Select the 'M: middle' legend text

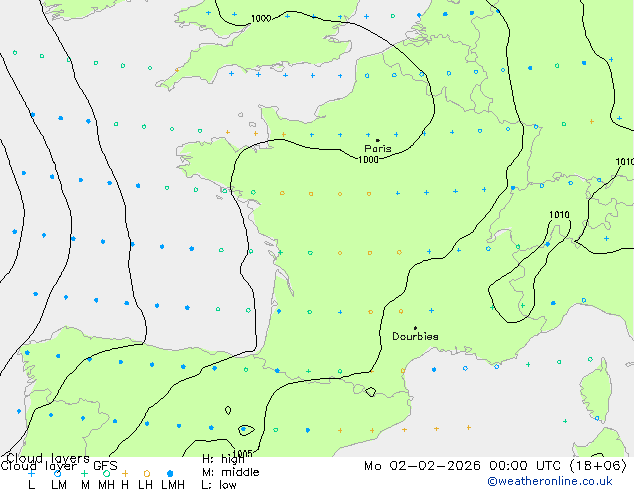(x=230, y=472)
